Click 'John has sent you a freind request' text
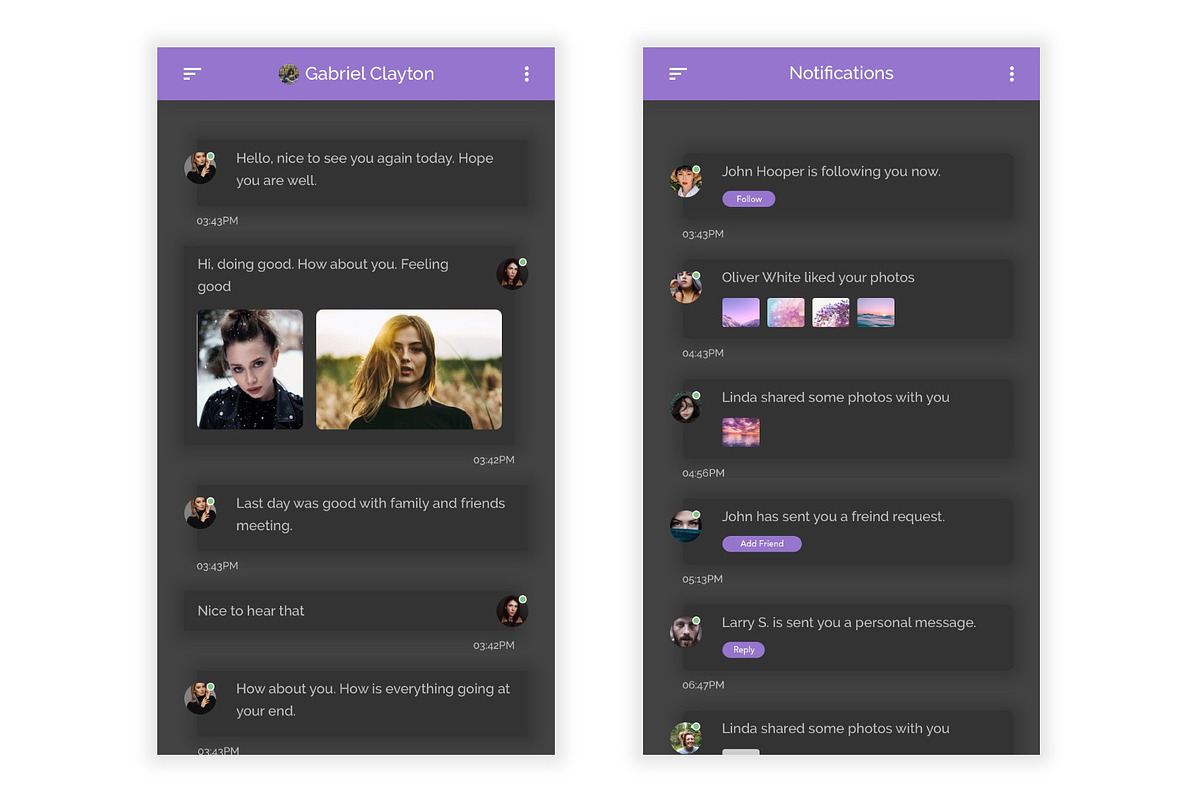The width and height of the screenshot is (1200, 800). coord(833,516)
